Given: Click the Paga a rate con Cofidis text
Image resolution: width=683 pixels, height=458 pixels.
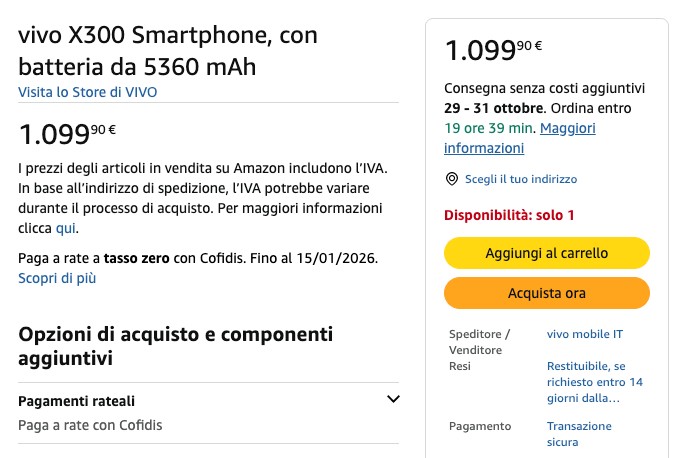Looking at the screenshot, I should 90,425.
